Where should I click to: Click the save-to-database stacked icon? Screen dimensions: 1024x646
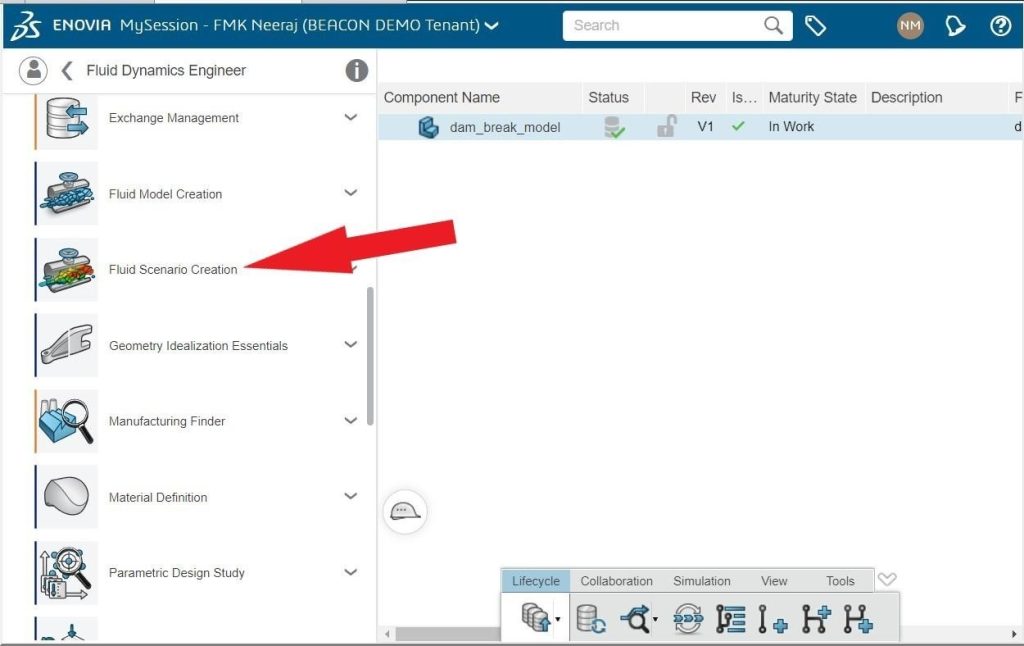pos(536,617)
